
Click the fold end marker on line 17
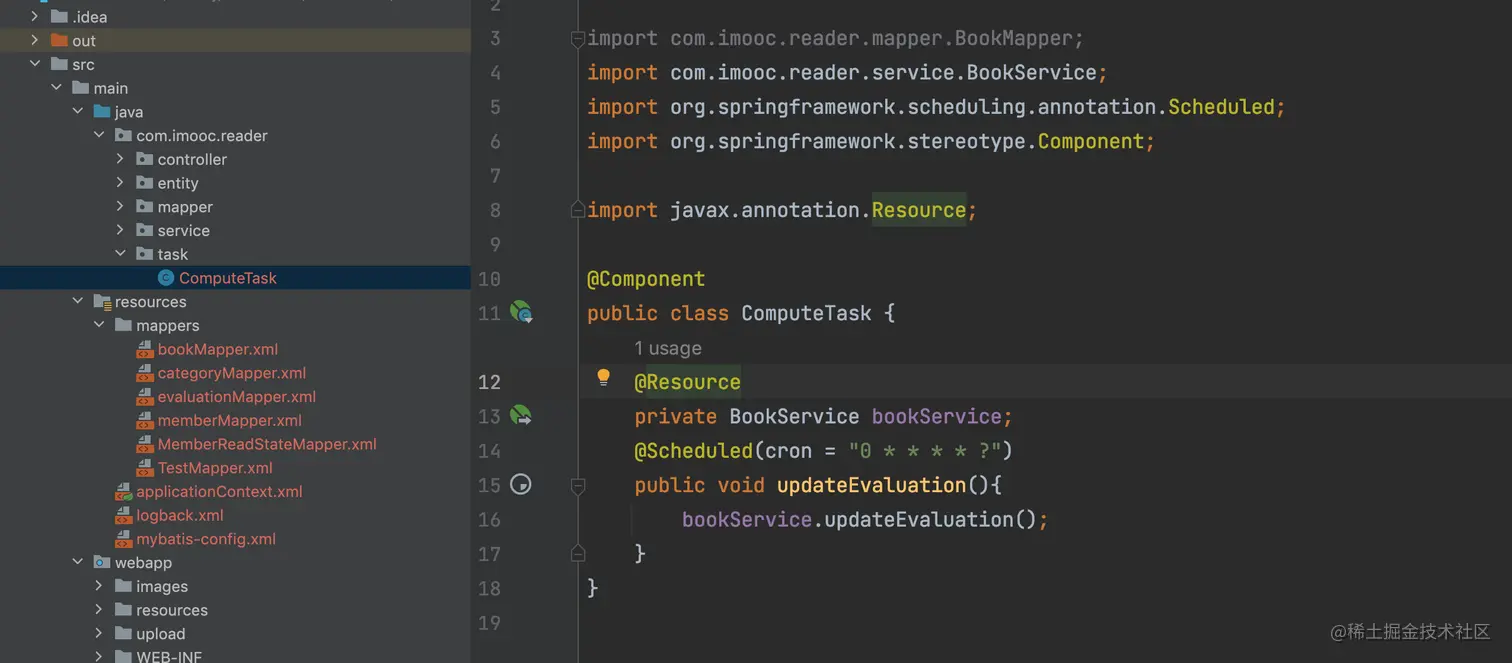(x=577, y=553)
